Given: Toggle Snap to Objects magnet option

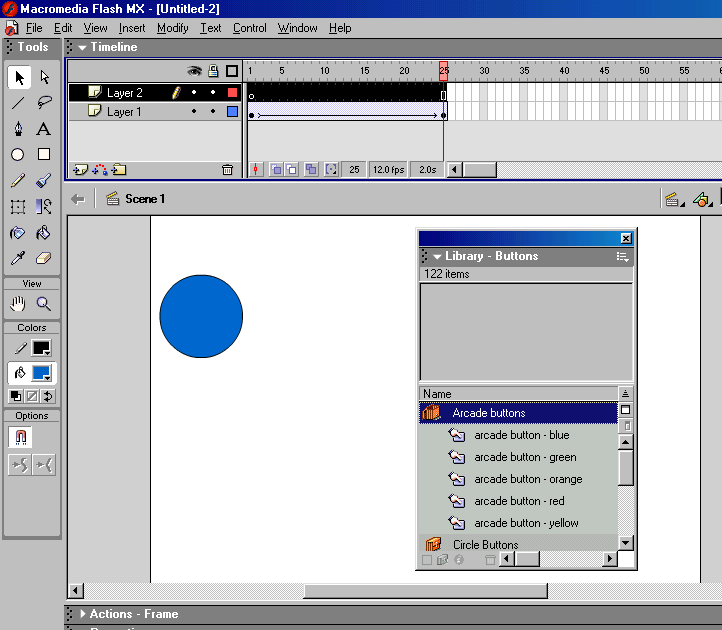Looking at the screenshot, I should [x=19, y=437].
